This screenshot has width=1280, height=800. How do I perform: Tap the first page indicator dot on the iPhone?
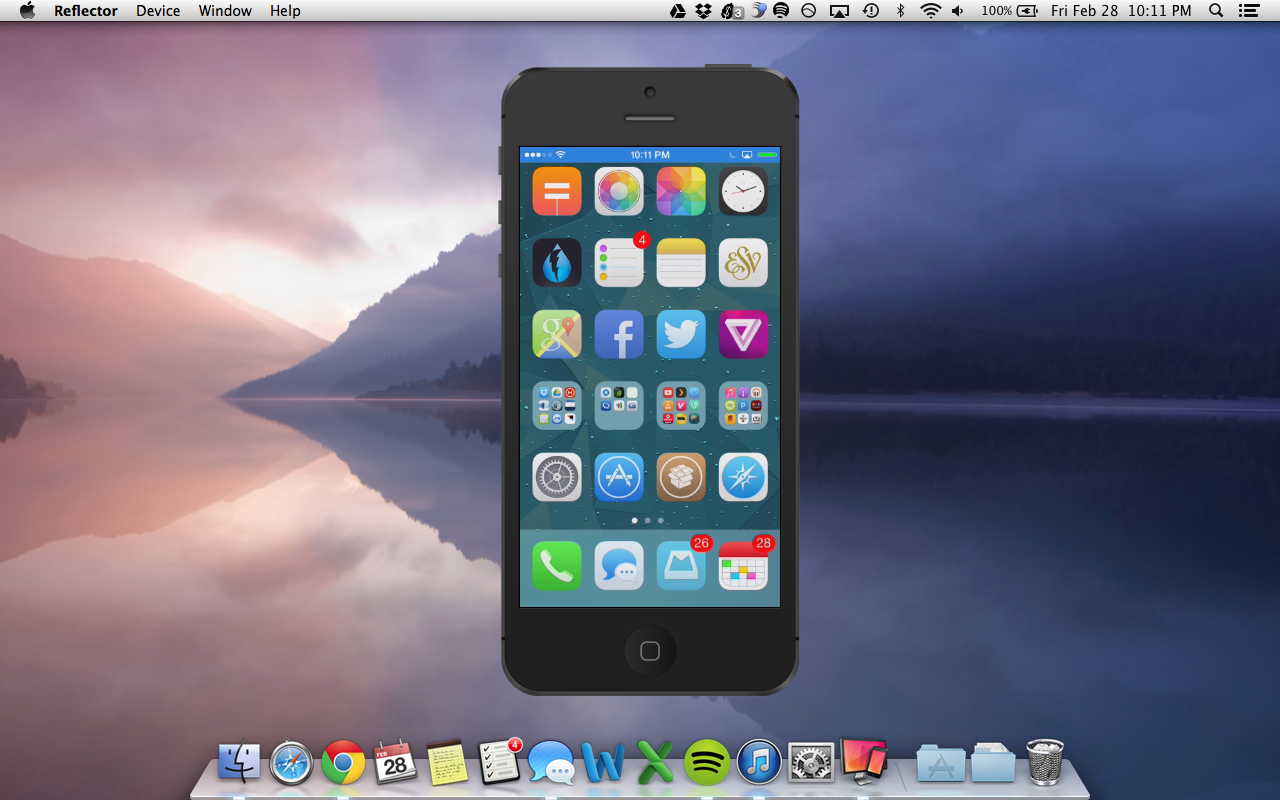(635, 521)
